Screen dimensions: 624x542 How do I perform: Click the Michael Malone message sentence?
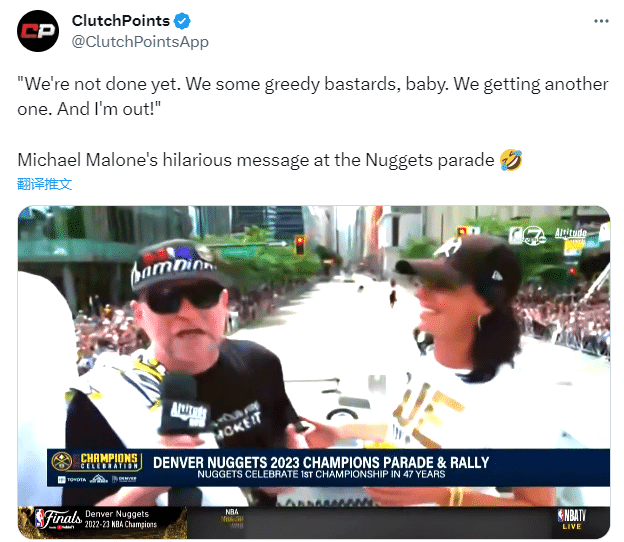pos(255,160)
